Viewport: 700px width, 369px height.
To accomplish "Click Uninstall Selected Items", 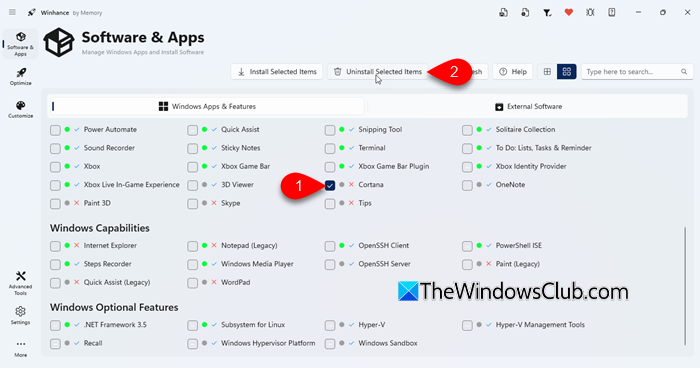I will click(378, 71).
